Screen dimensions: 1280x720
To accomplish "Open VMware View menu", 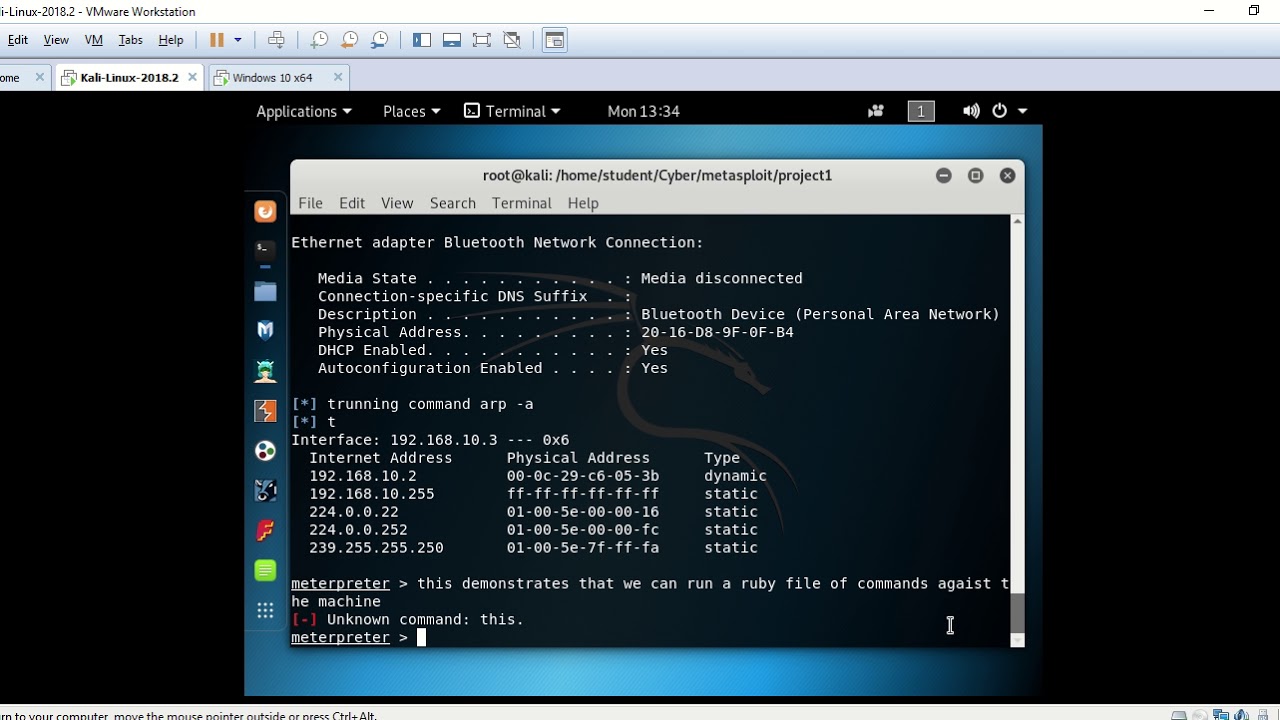I will [56, 40].
